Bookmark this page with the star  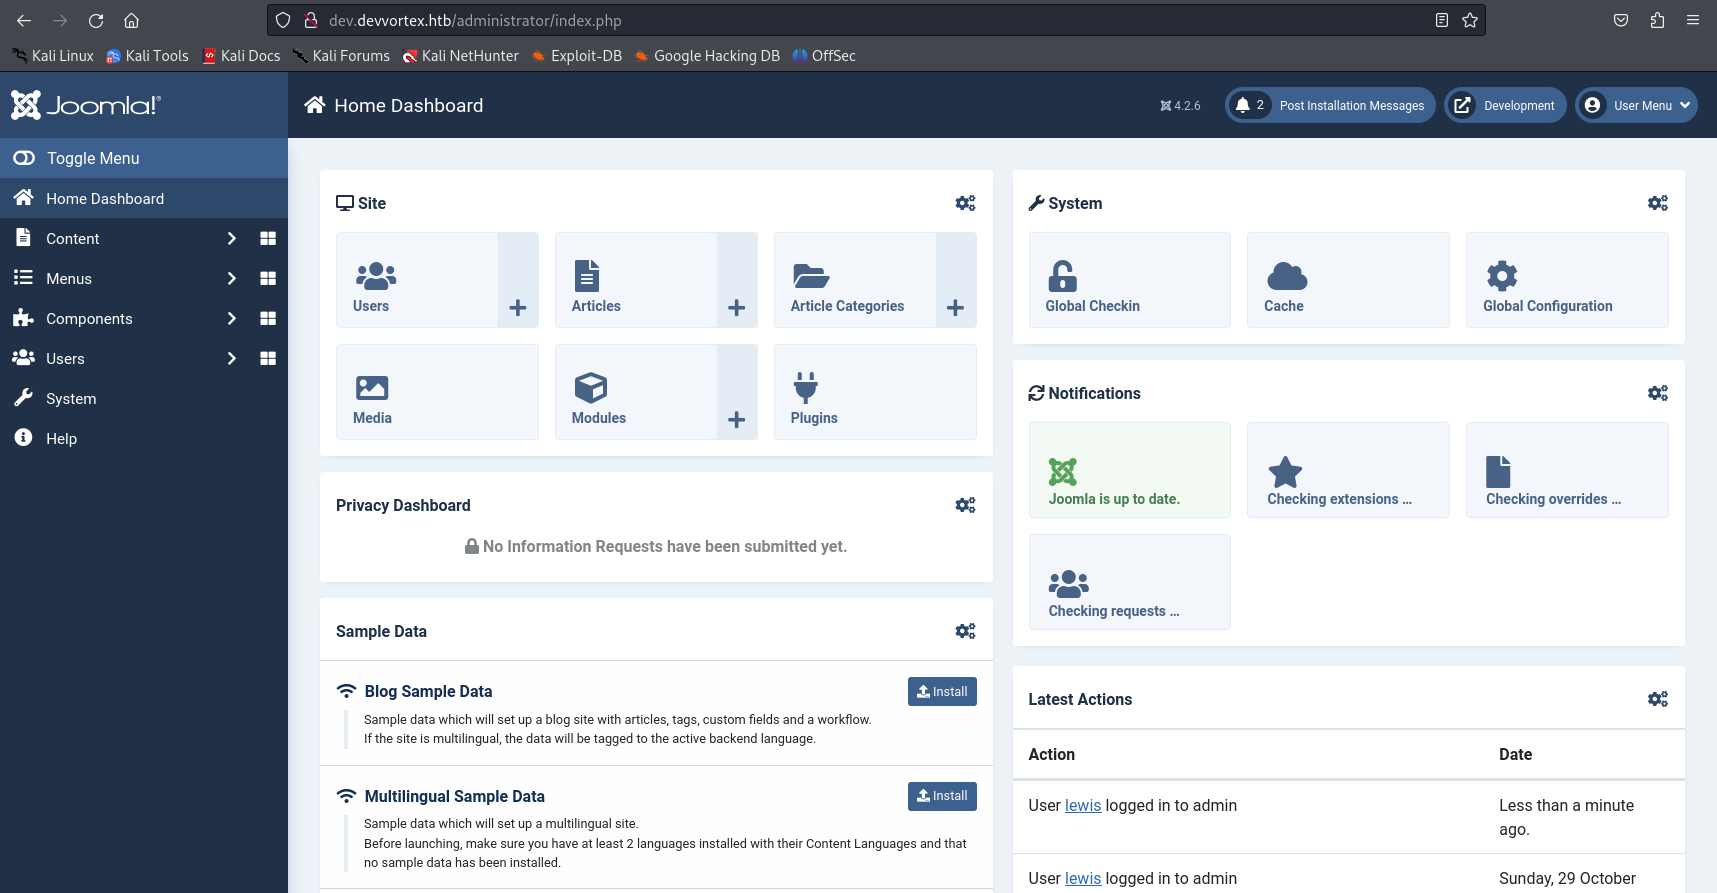click(x=1470, y=20)
